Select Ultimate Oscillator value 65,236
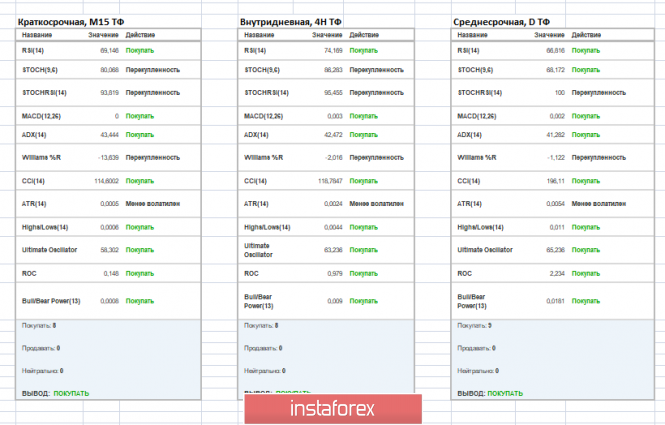This screenshot has height=425, width=665. [x=556, y=250]
